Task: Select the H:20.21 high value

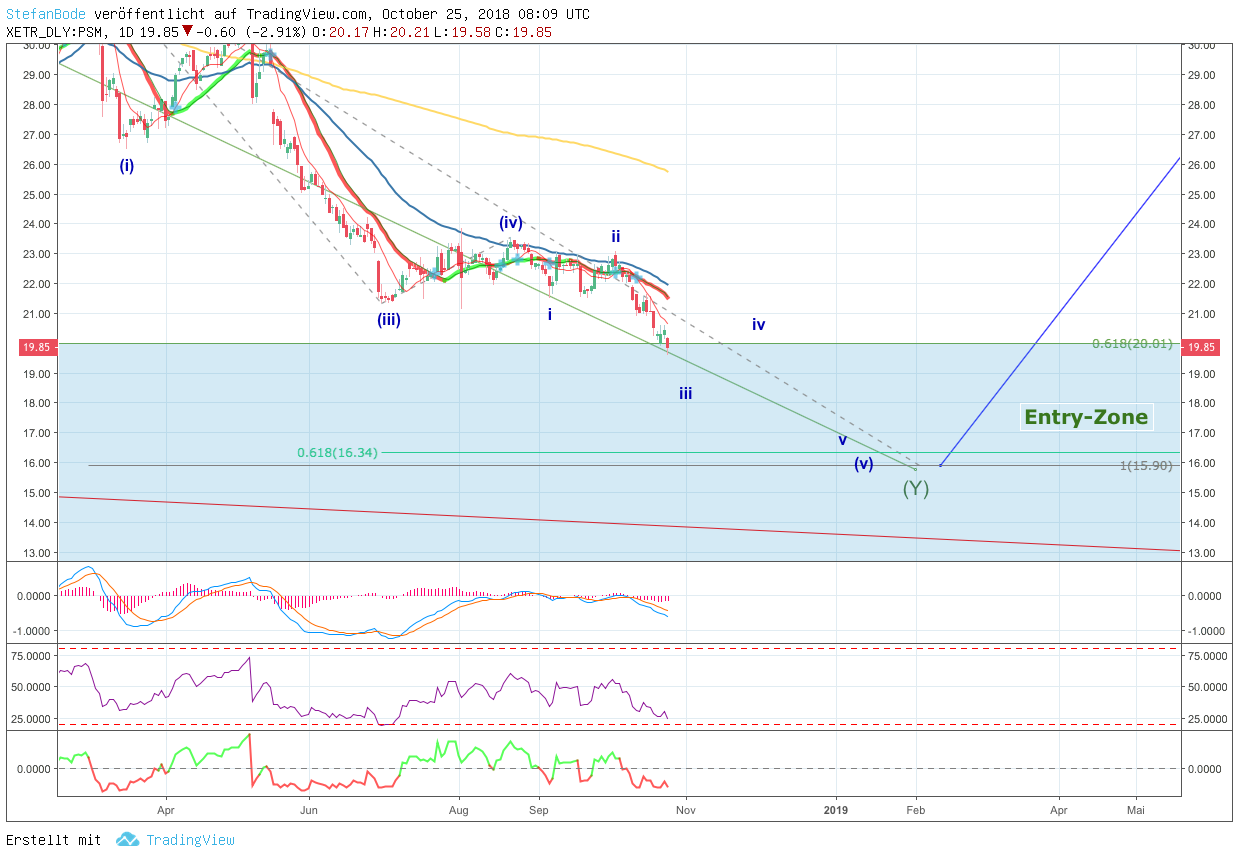Action: 401,32
